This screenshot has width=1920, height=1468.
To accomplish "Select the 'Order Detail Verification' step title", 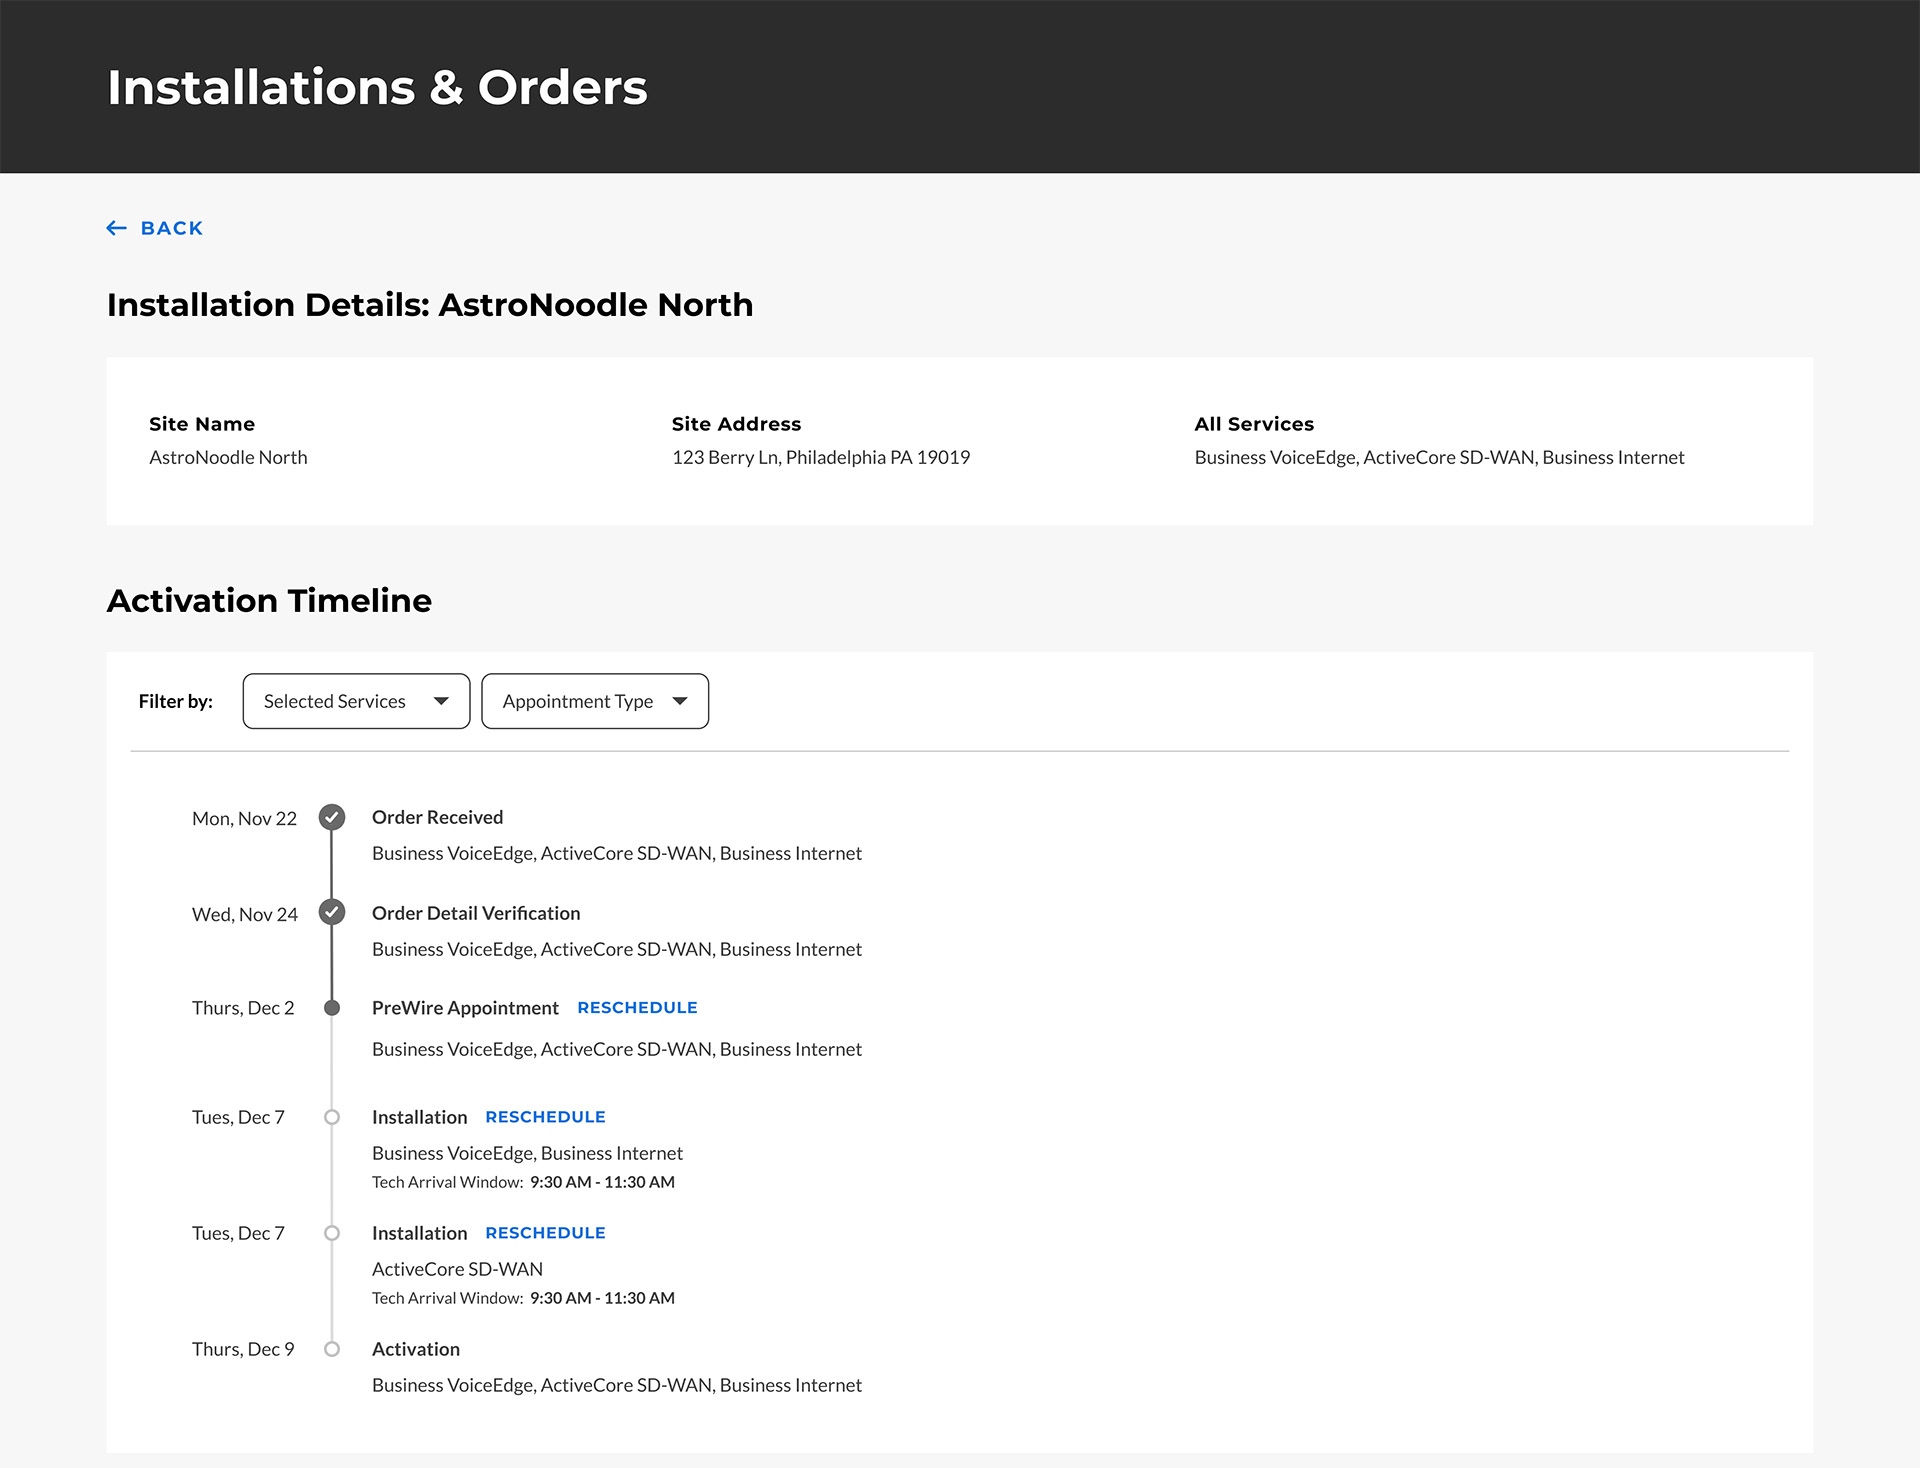I will point(476,913).
